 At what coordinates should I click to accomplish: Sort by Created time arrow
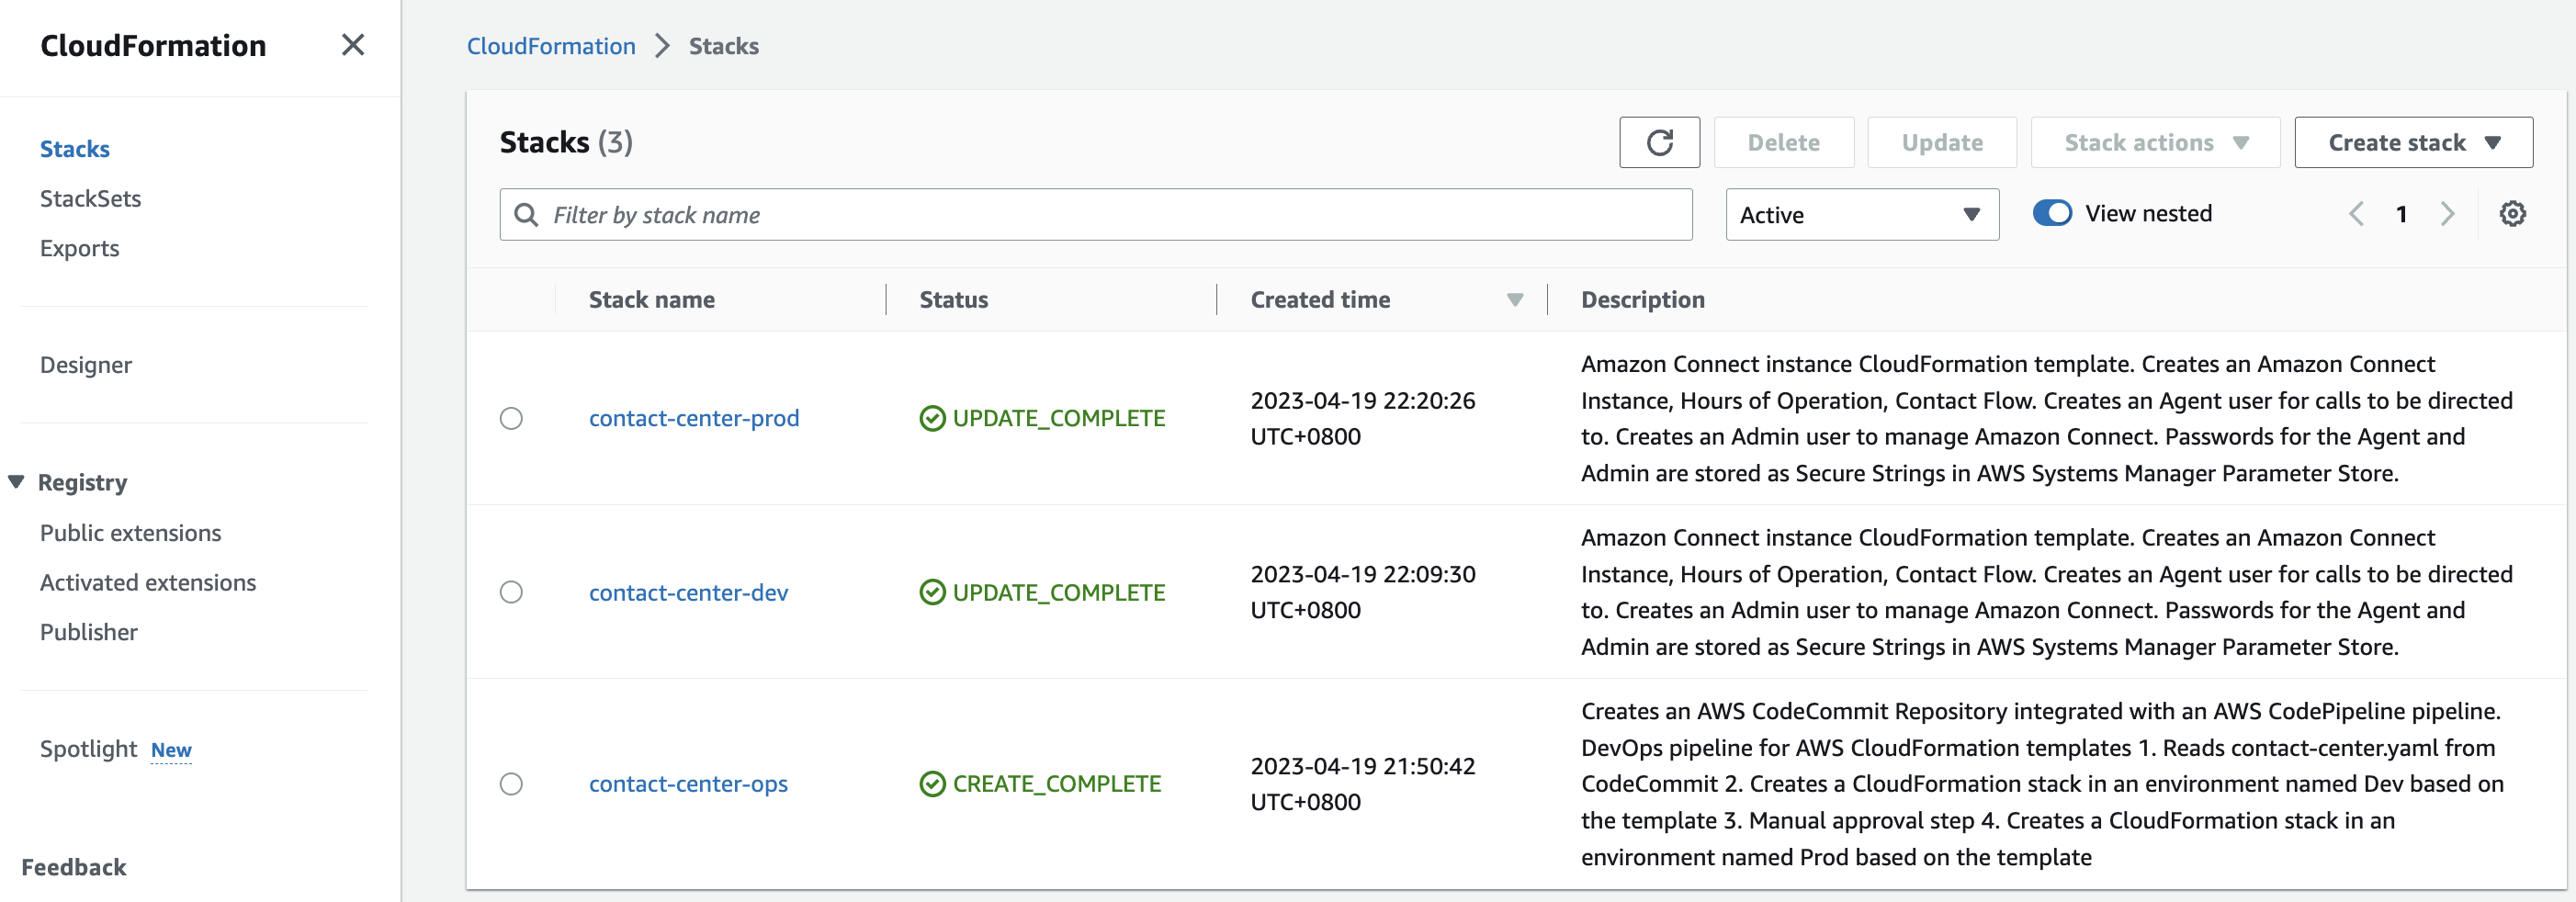pos(1514,299)
